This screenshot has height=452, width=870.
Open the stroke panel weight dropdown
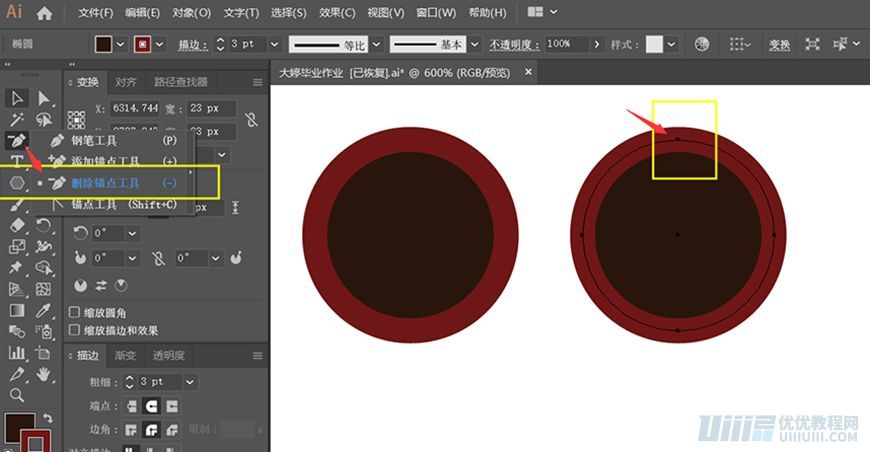point(190,382)
